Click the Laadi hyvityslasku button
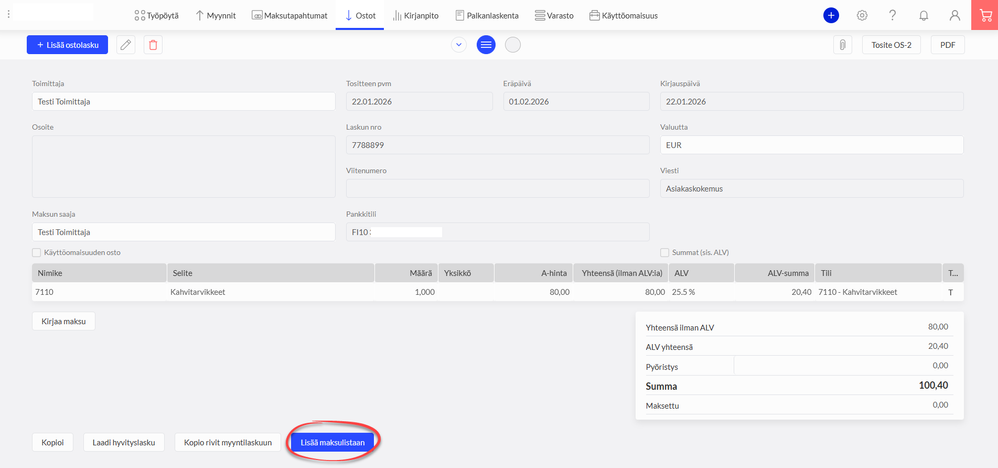This screenshot has height=468, width=998. tap(124, 442)
